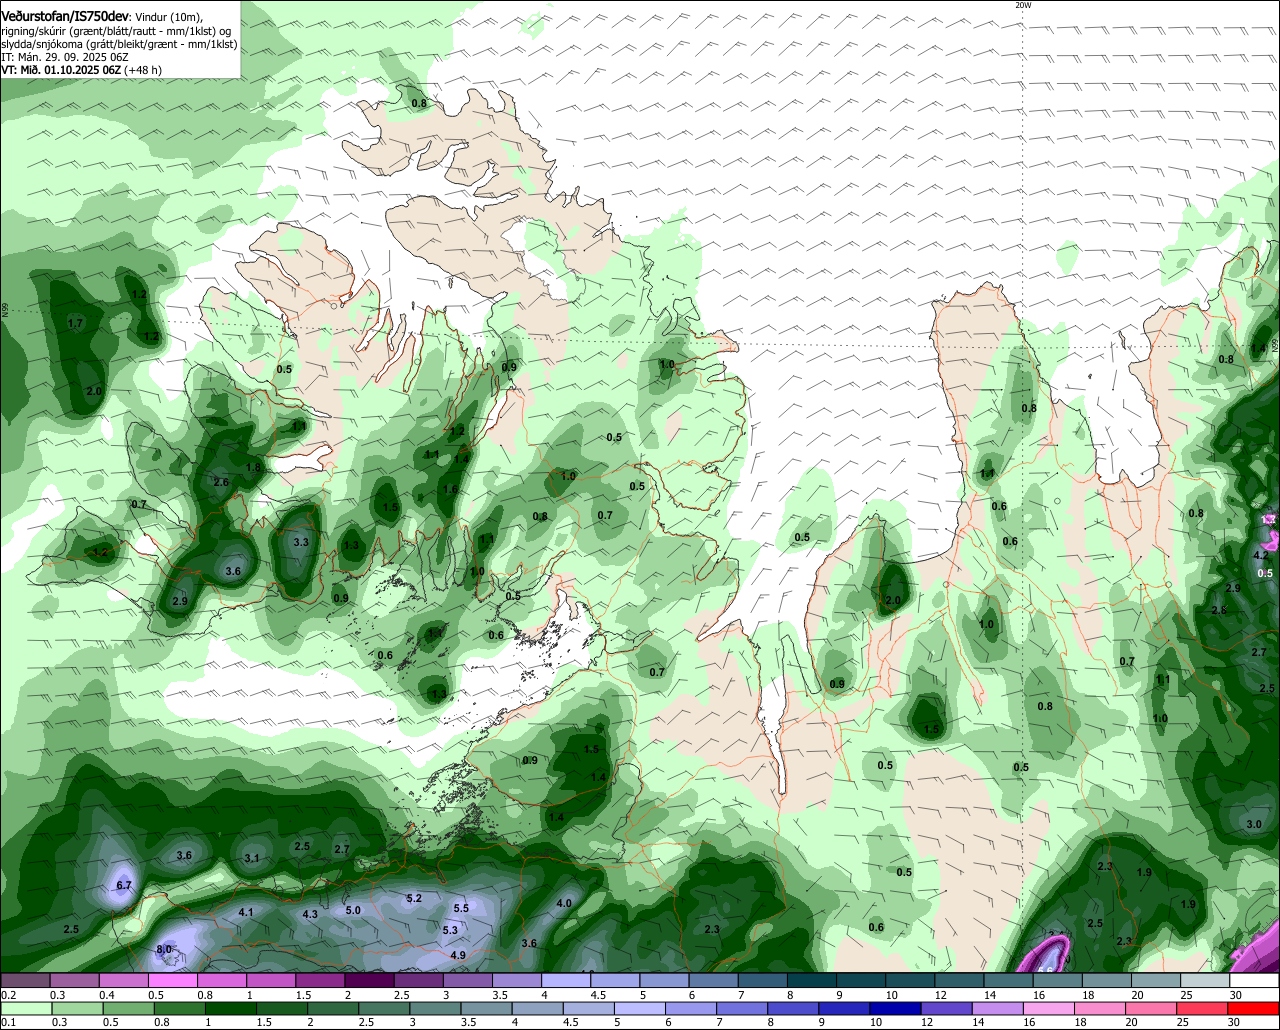Click the bright red 30 swatch, lower legend row
The height and width of the screenshot is (1030, 1280).
[x=1255, y=1008]
